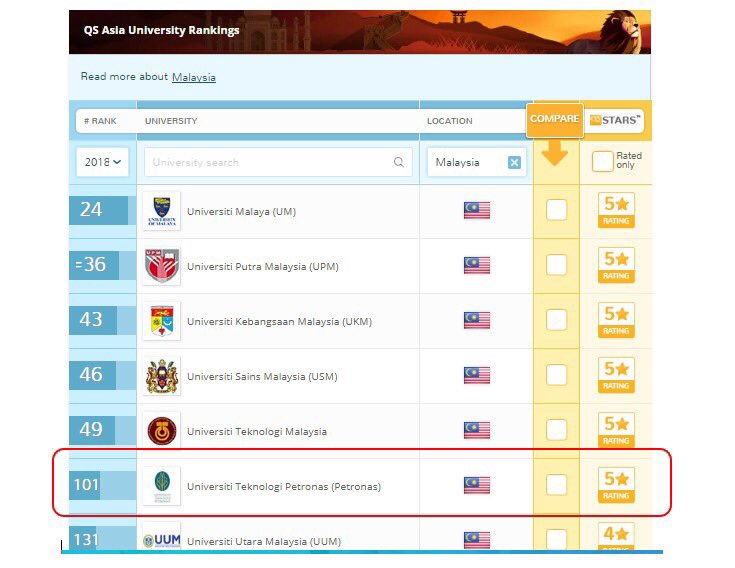Click the Universiti Teknologi Malaysia round logo

point(162,431)
